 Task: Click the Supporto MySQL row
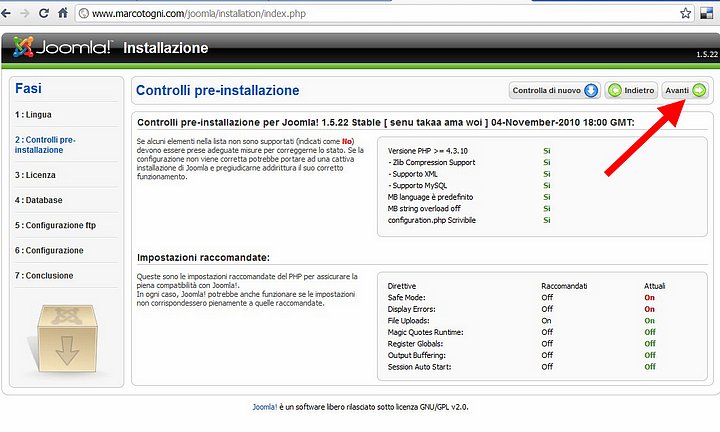point(469,185)
